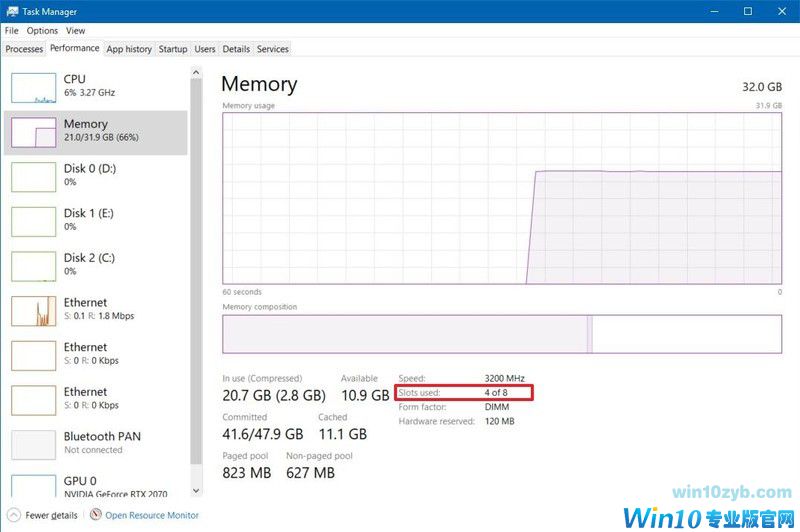800x532 pixels.
Task: Open the View menu
Action: click(x=76, y=31)
